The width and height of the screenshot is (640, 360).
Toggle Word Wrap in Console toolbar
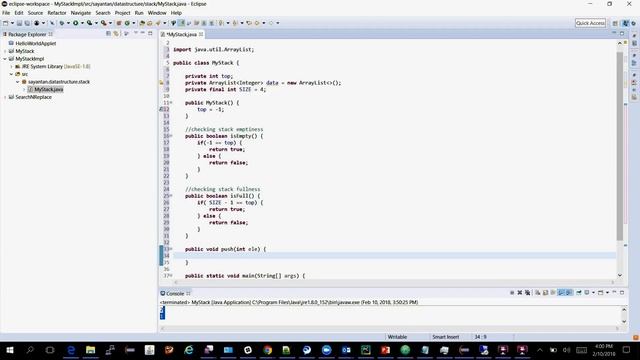click(553, 293)
